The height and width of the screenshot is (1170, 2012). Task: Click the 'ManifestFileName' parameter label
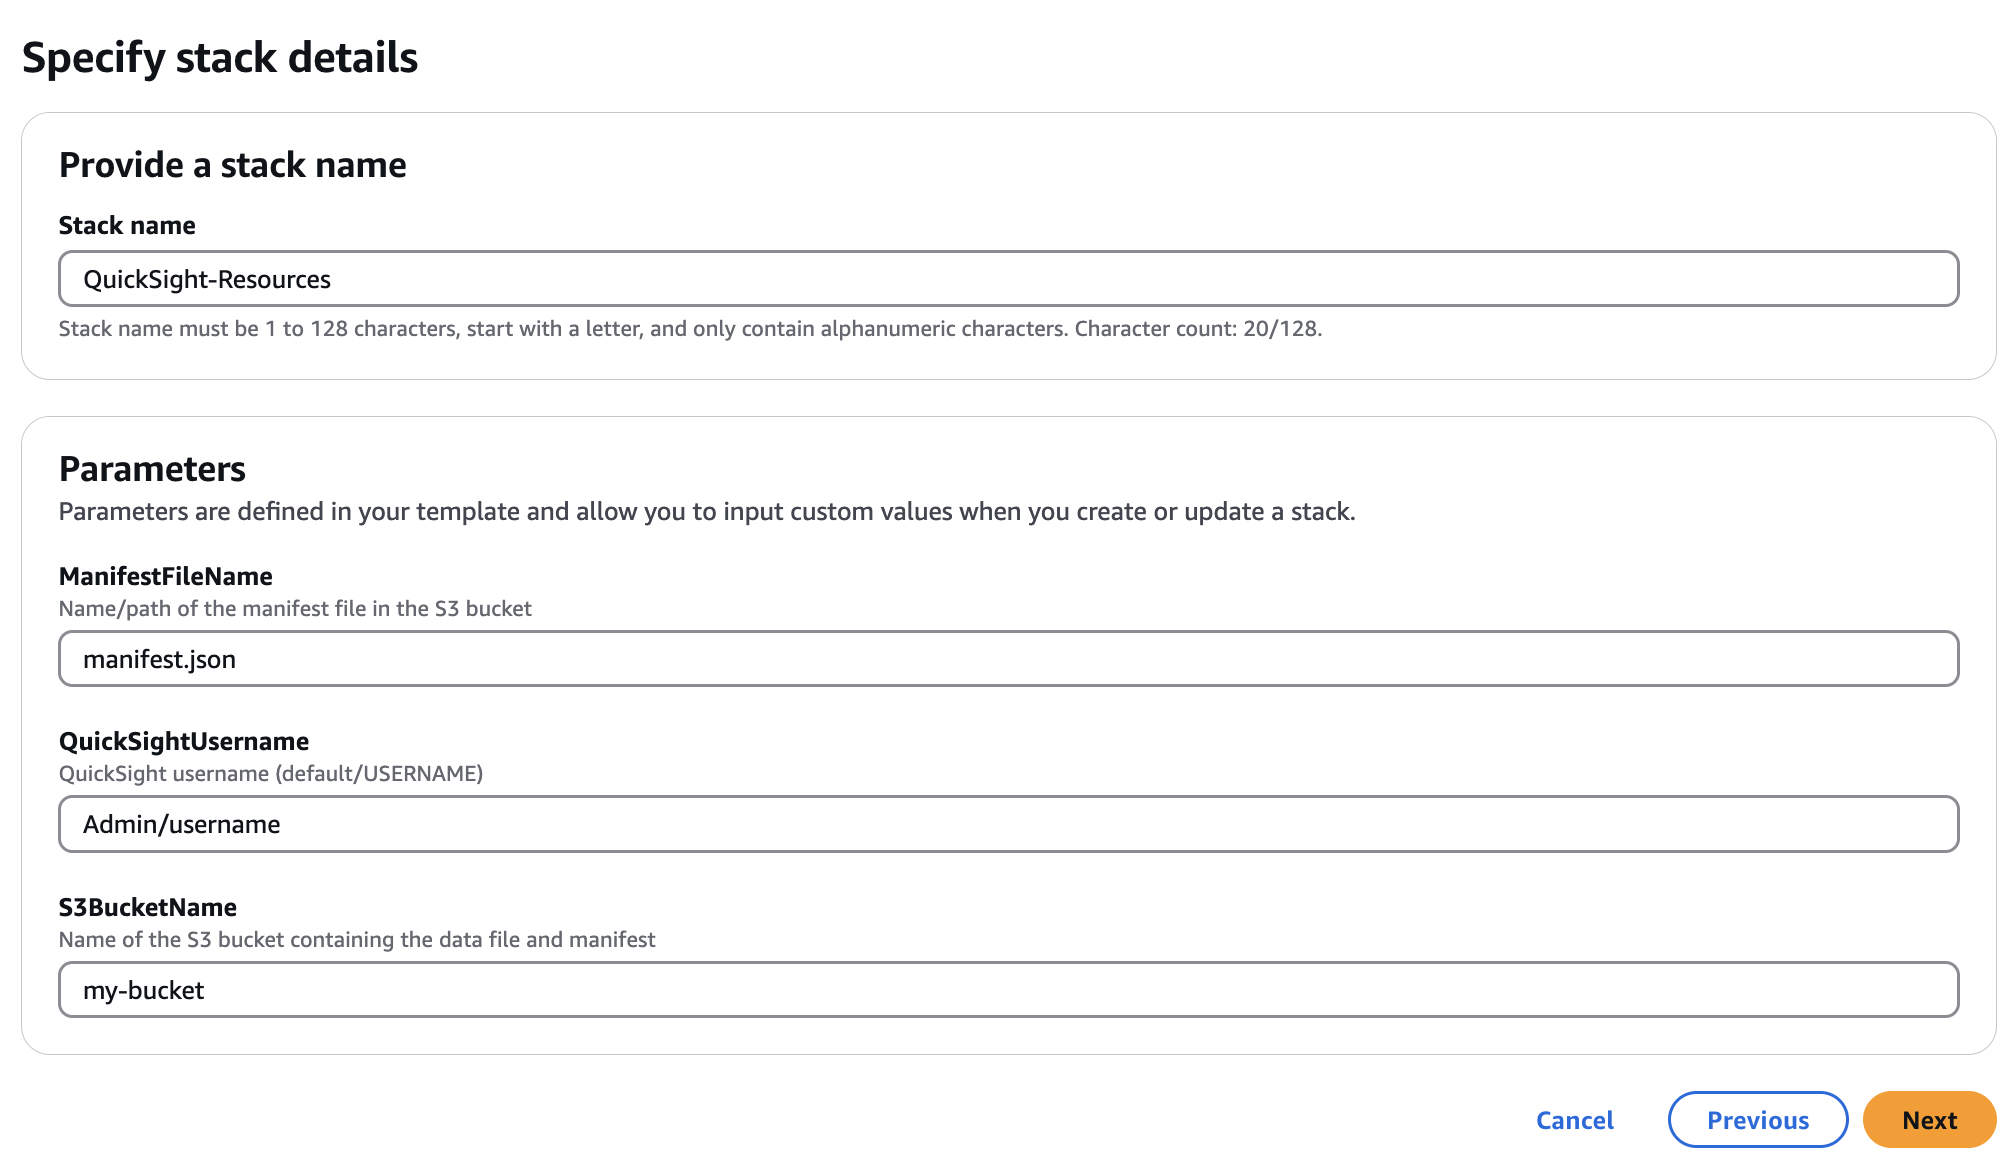165,577
